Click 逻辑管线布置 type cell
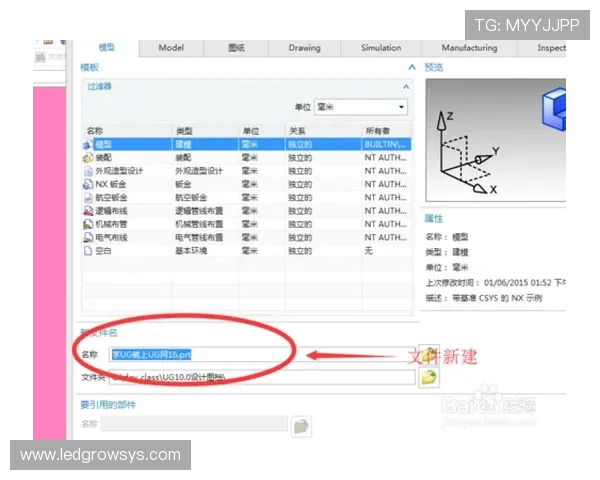Screen dimensions: 600x480 pyautogui.click(x=199, y=211)
